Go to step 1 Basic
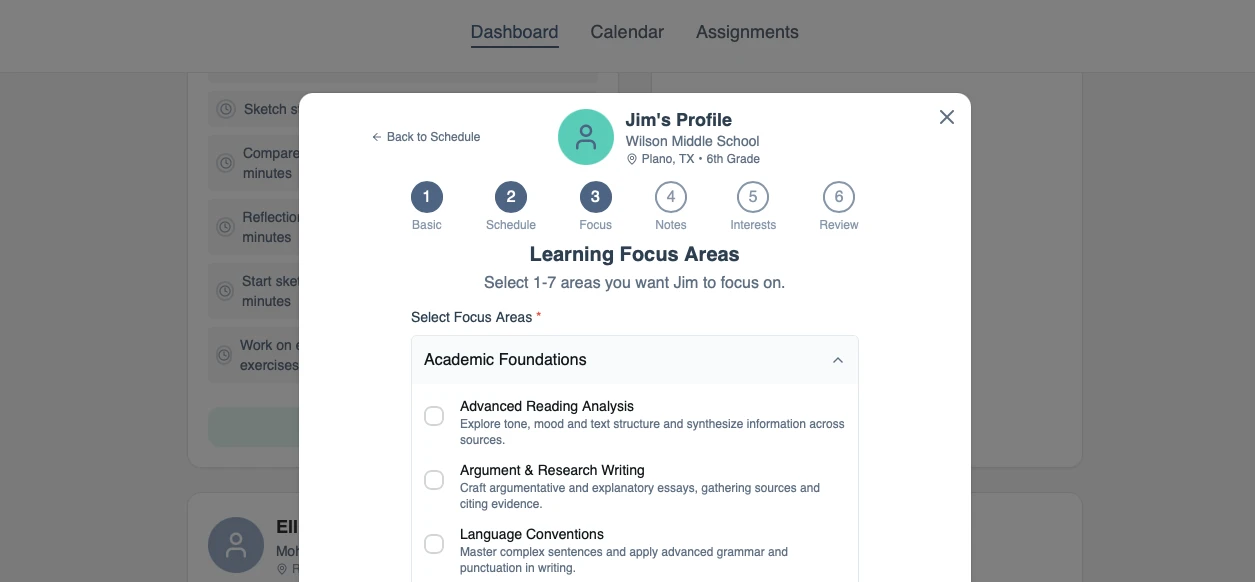The height and width of the screenshot is (582, 1255). [x=426, y=197]
